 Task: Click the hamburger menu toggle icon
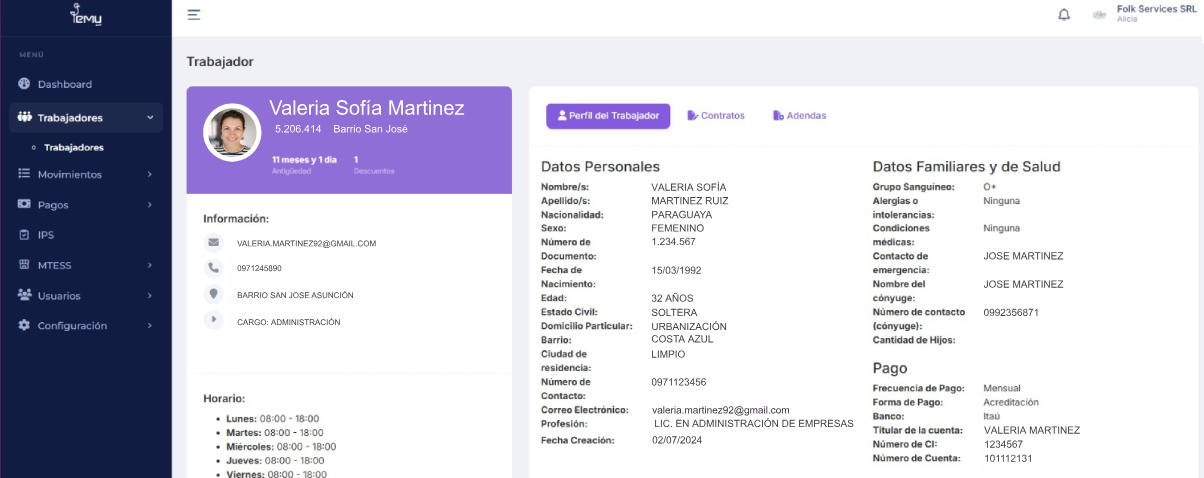(194, 15)
